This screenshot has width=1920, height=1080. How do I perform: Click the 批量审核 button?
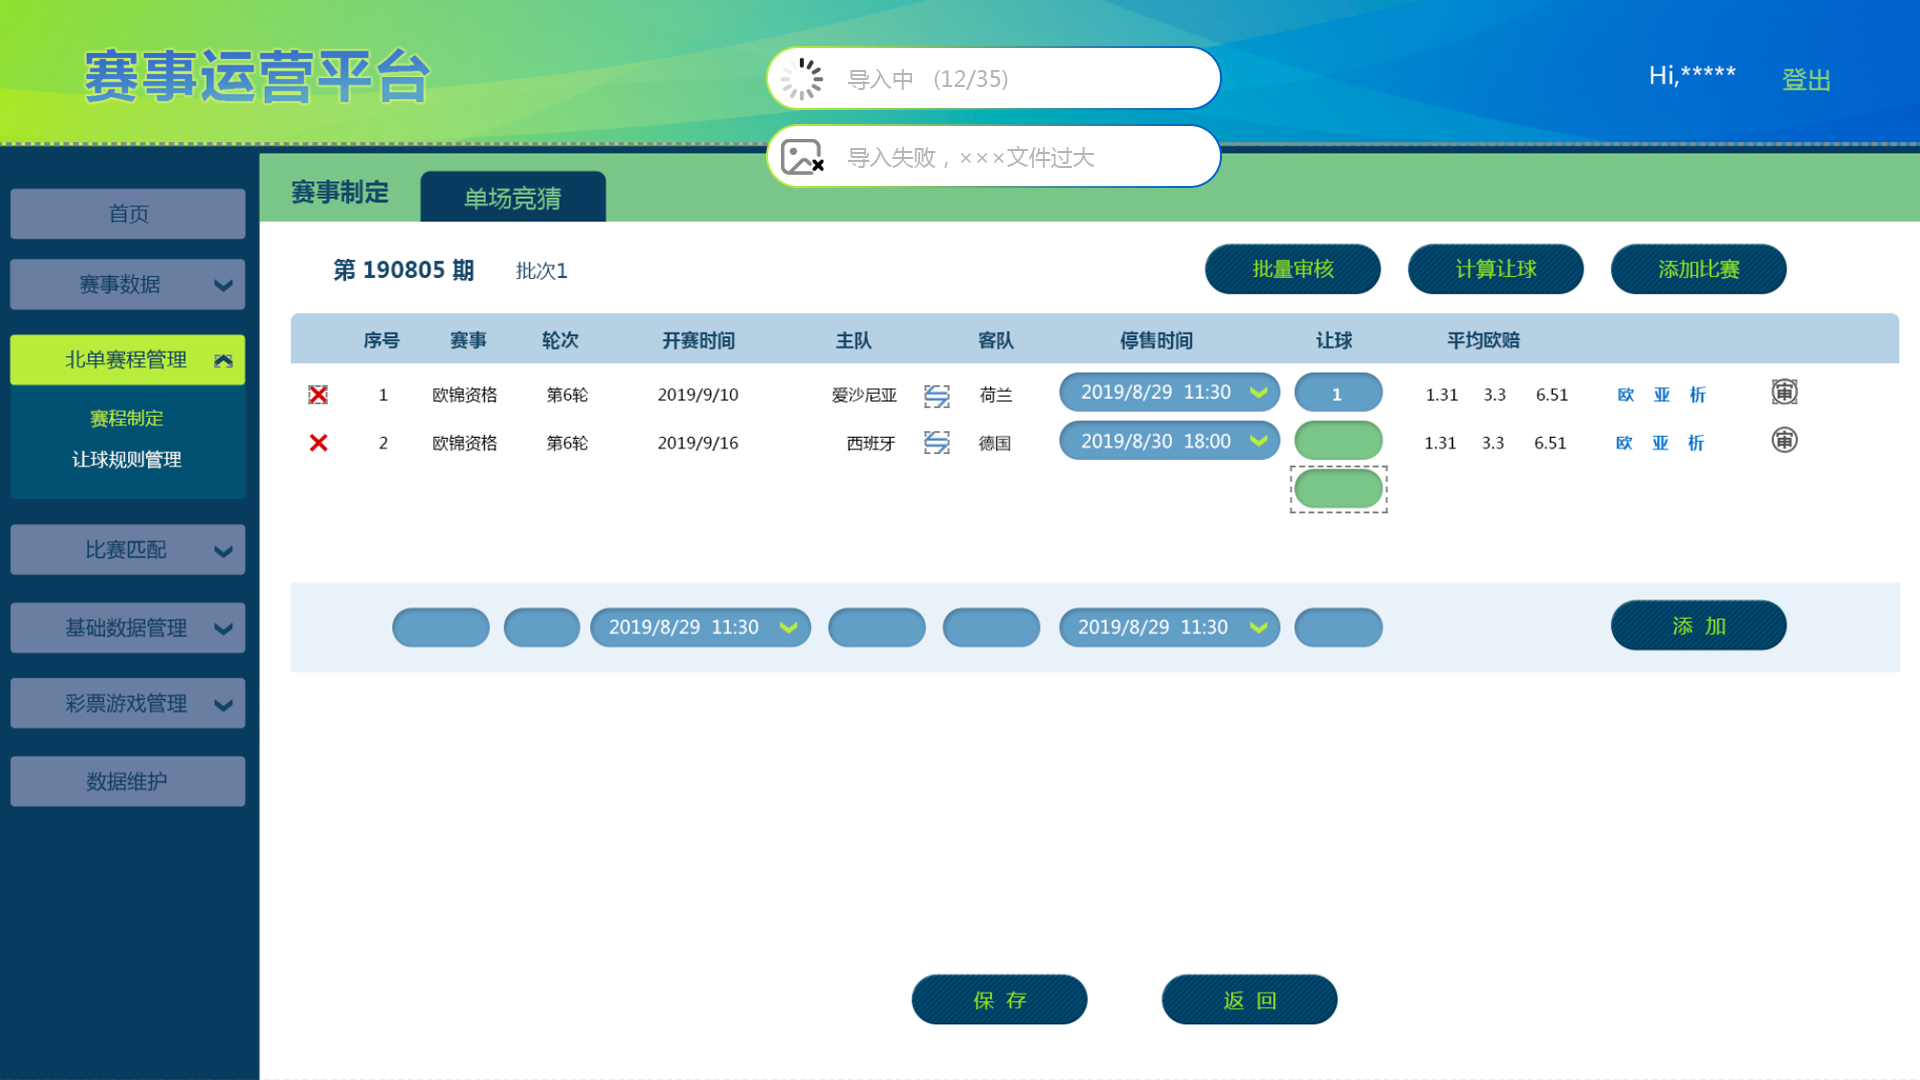click(x=1292, y=269)
